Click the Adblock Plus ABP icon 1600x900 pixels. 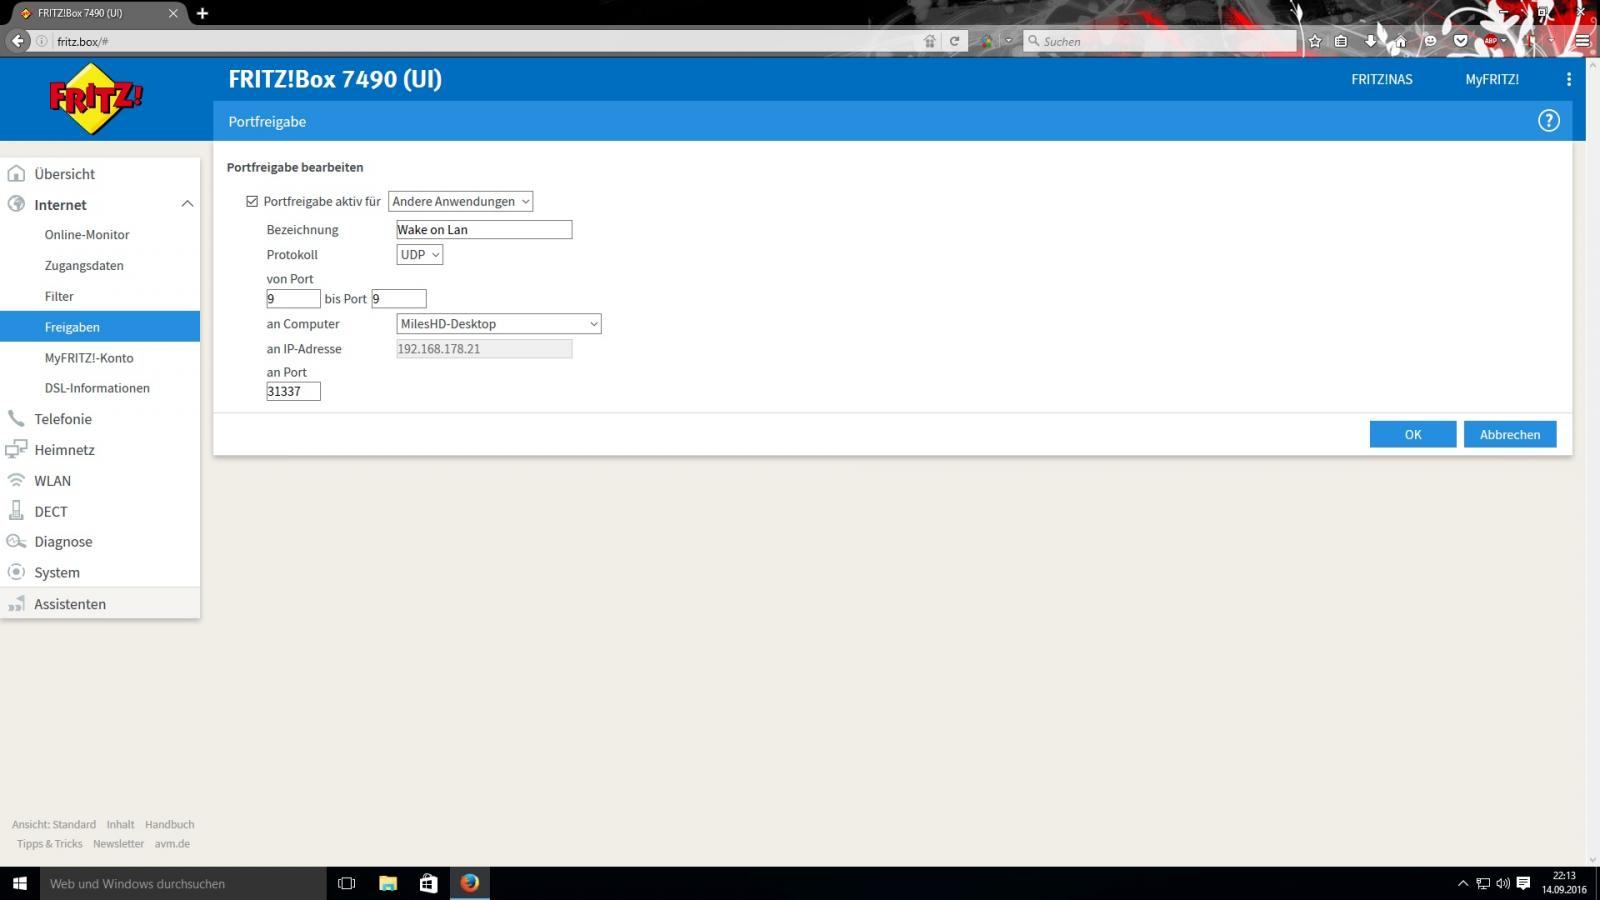(x=1490, y=41)
